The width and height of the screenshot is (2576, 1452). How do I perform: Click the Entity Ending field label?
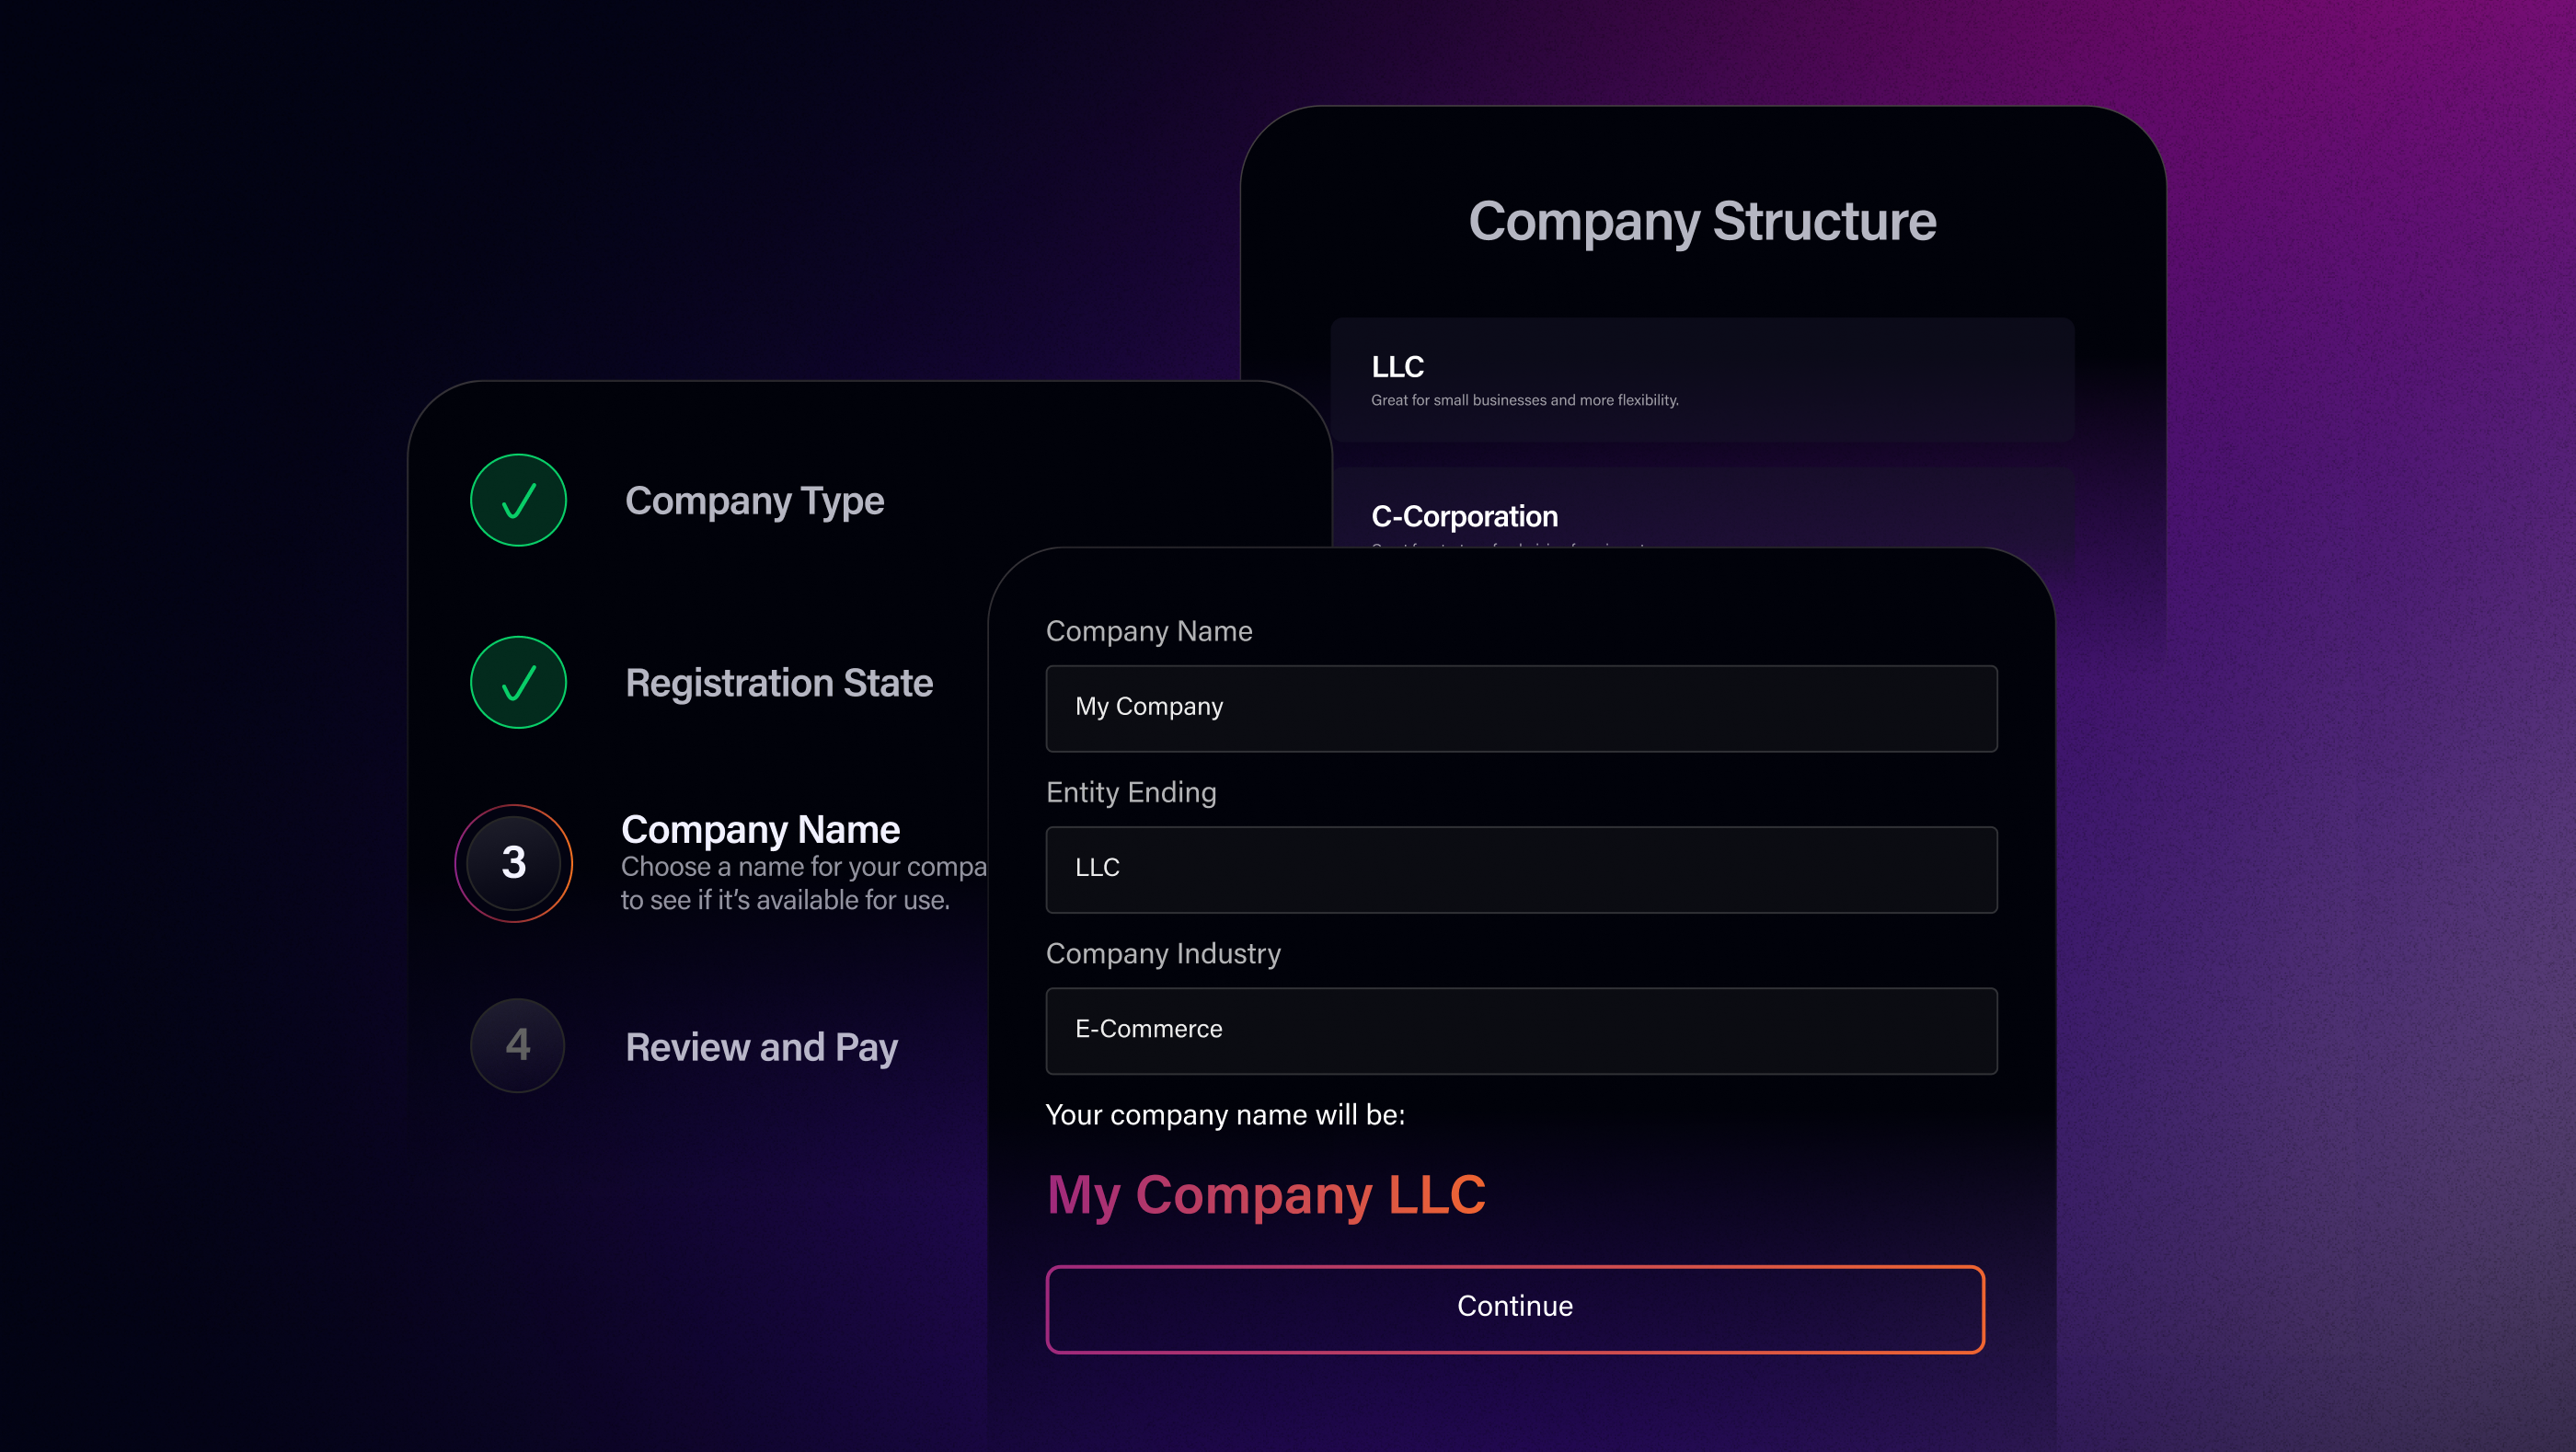pyautogui.click(x=1131, y=792)
